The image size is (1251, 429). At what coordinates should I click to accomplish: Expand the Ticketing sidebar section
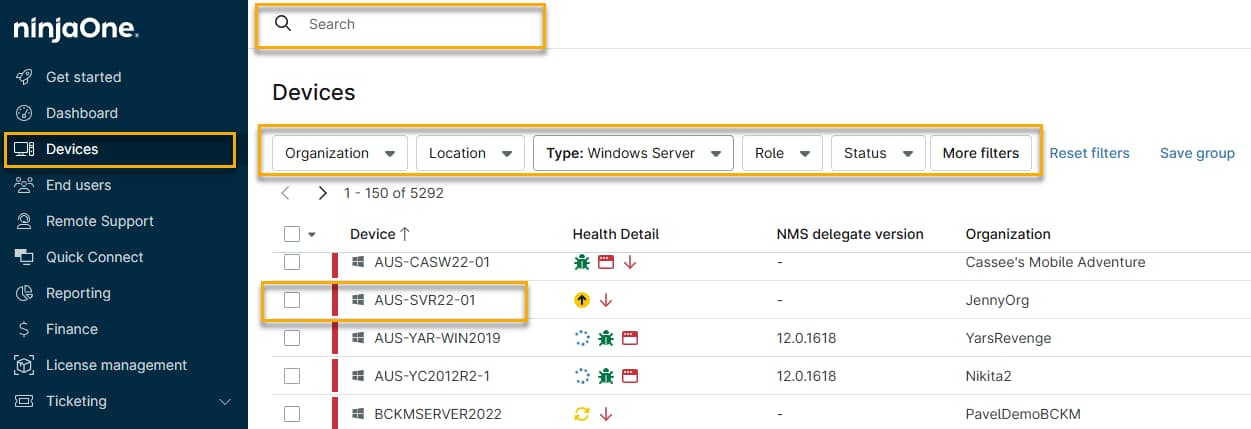(x=224, y=401)
